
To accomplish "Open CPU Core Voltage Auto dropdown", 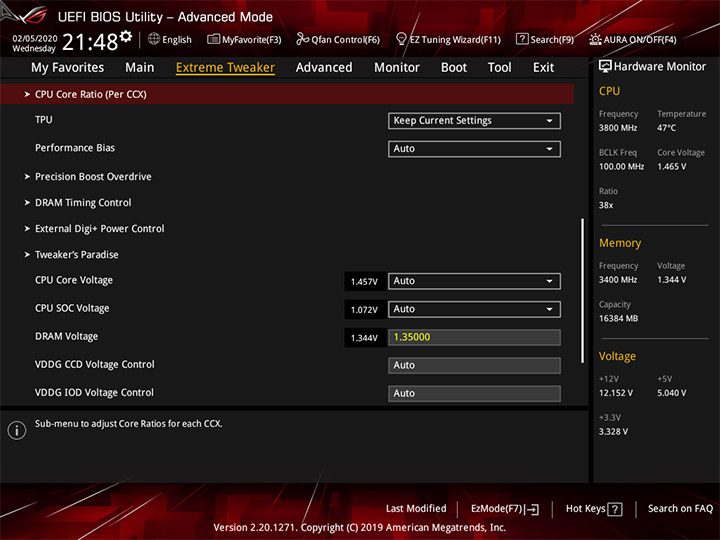I will tap(474, 281).
